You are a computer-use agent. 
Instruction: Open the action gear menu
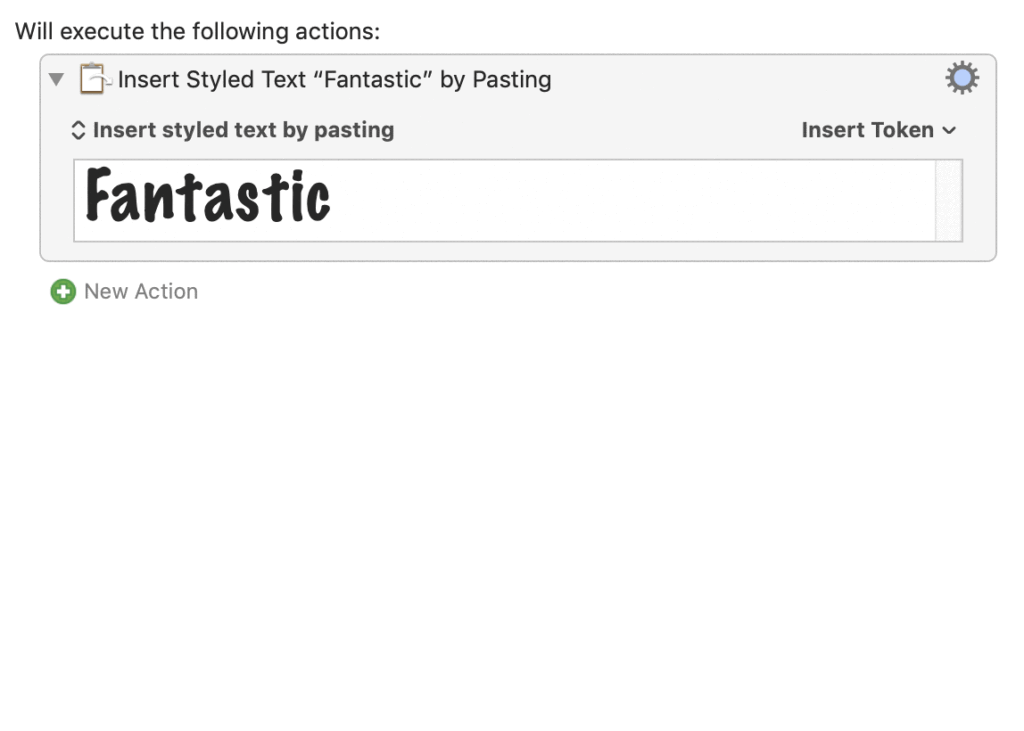pos(962,78)
